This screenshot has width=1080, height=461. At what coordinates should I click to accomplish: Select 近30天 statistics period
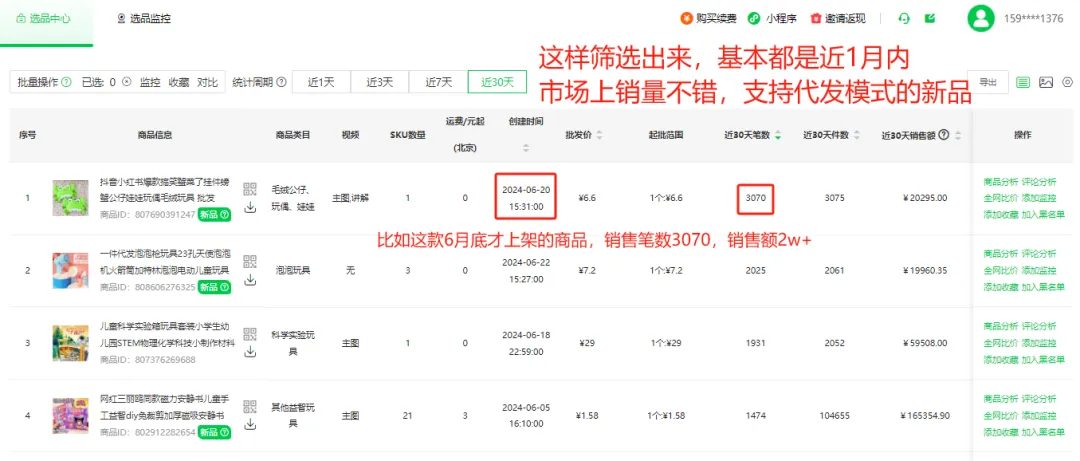tap(497, 82)
